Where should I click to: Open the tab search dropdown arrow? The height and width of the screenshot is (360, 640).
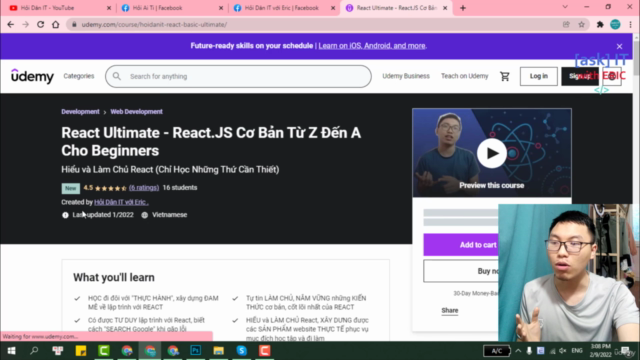click(565, 7)
